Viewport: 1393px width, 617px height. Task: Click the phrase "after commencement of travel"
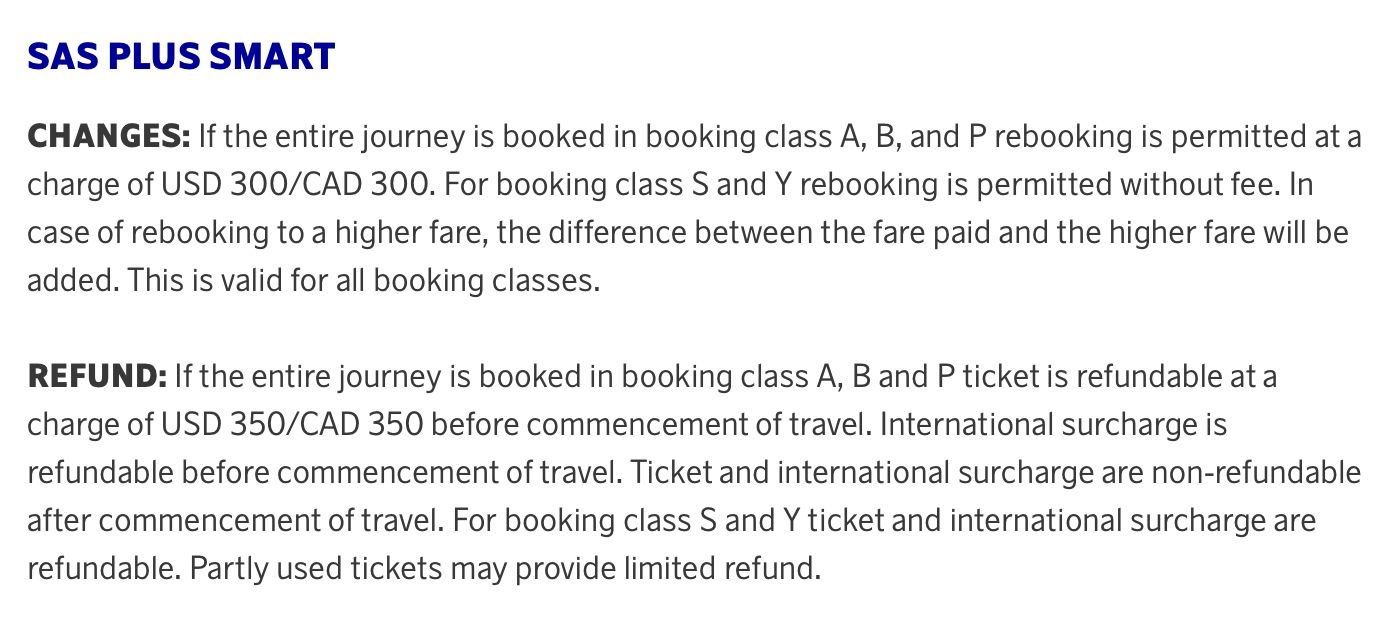pos(237,520)
